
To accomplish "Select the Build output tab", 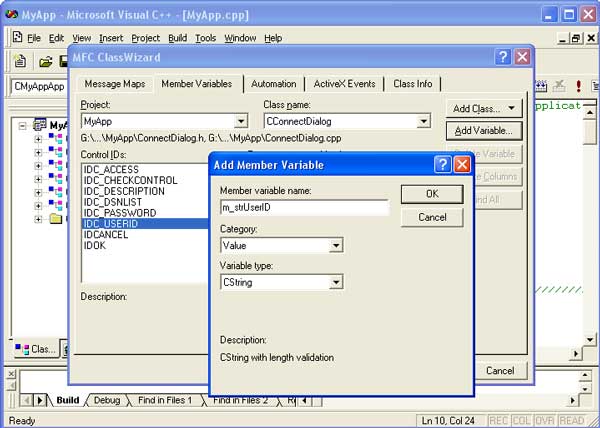I will (x=68, y=400).
